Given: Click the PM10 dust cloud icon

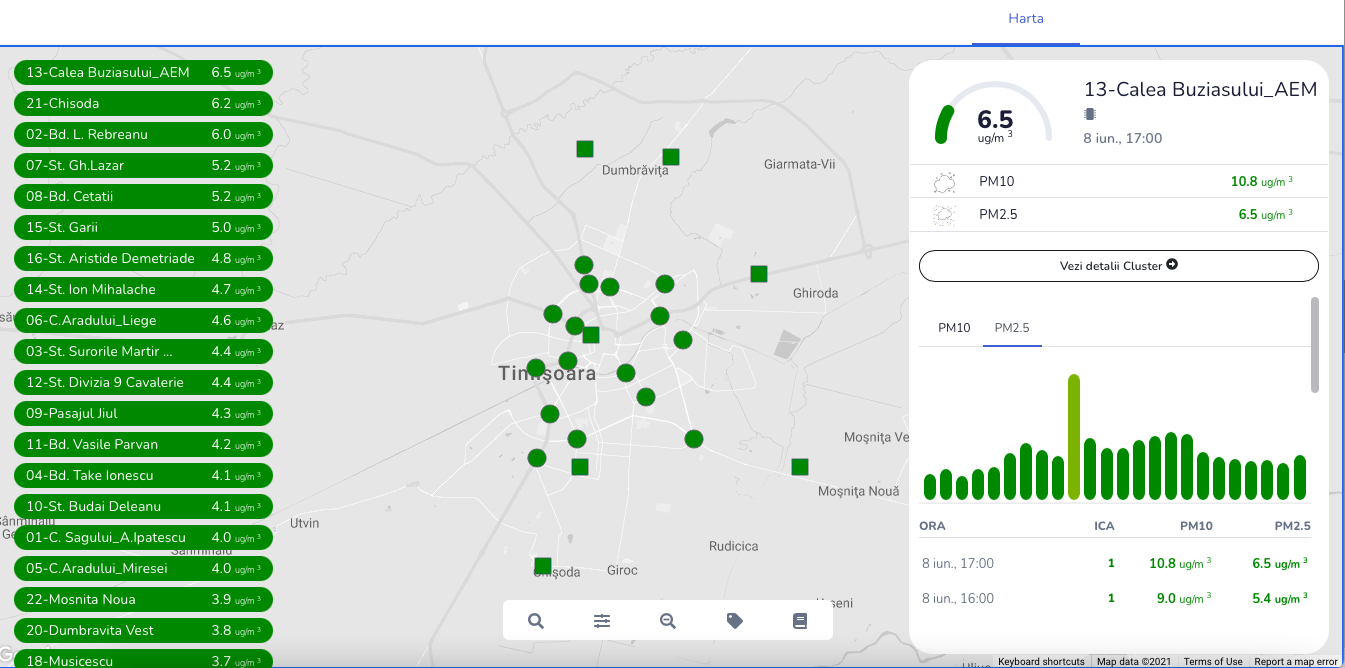Looking at the screenshot, I should (x=944, y=182).
